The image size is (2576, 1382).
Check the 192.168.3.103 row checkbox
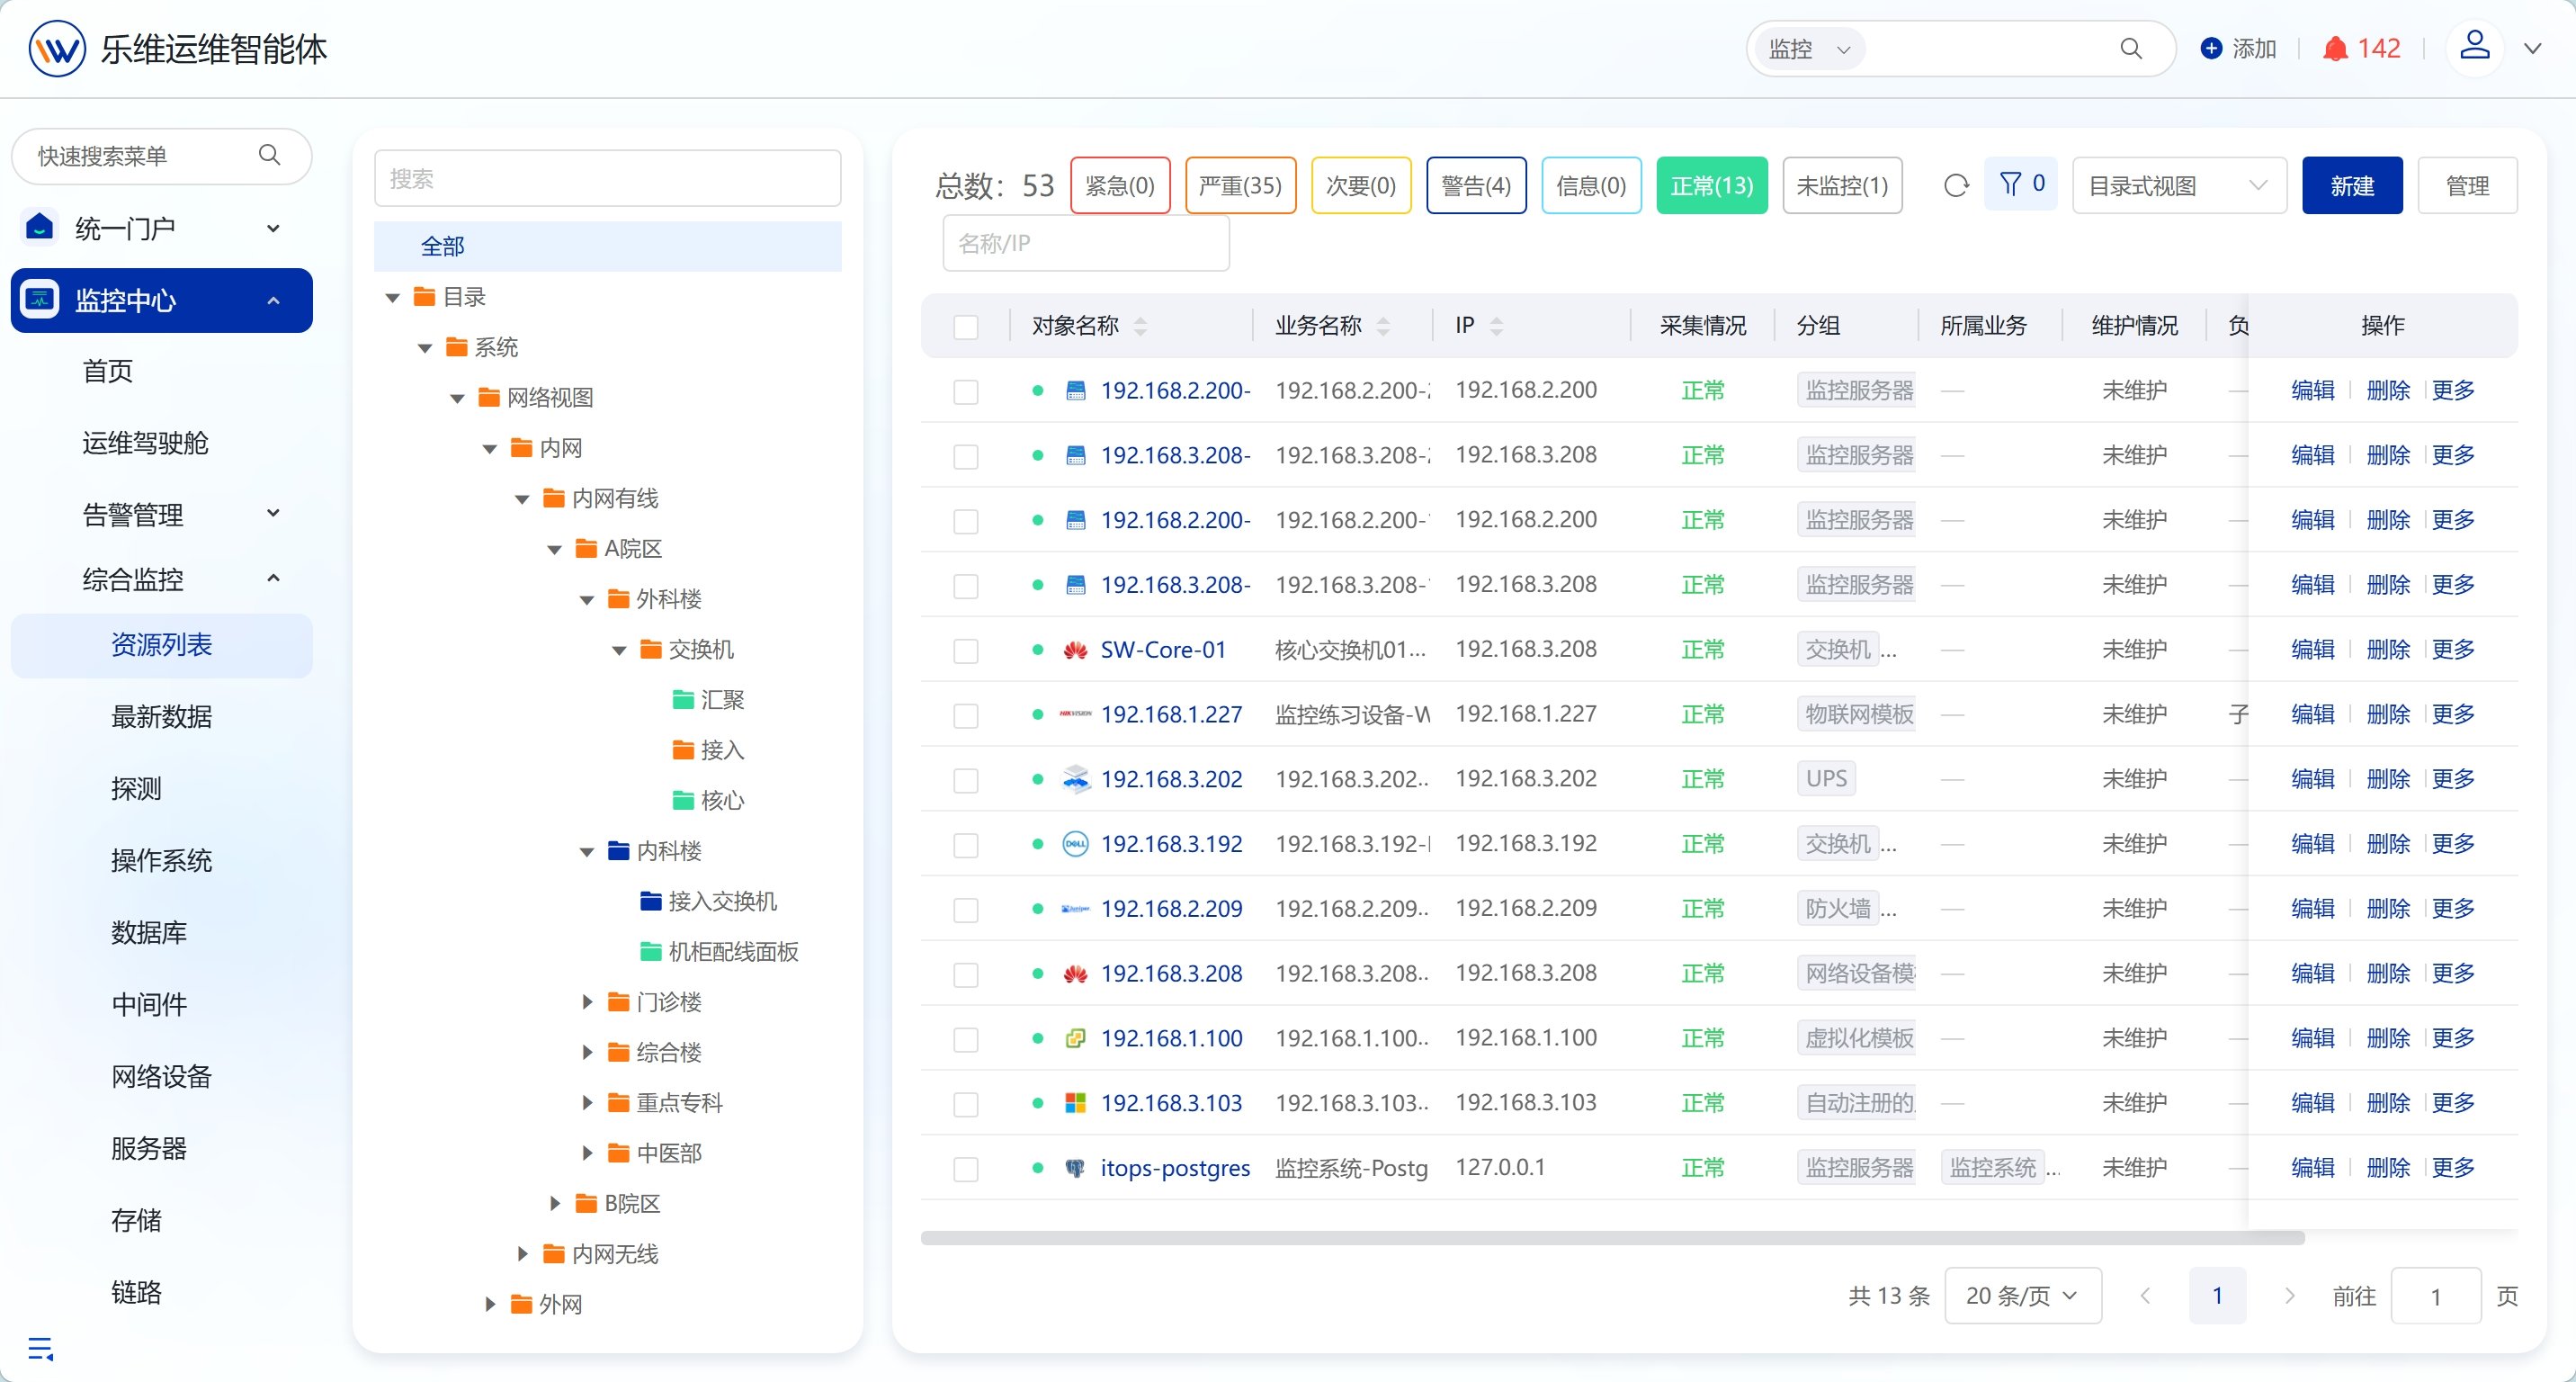966,1105
